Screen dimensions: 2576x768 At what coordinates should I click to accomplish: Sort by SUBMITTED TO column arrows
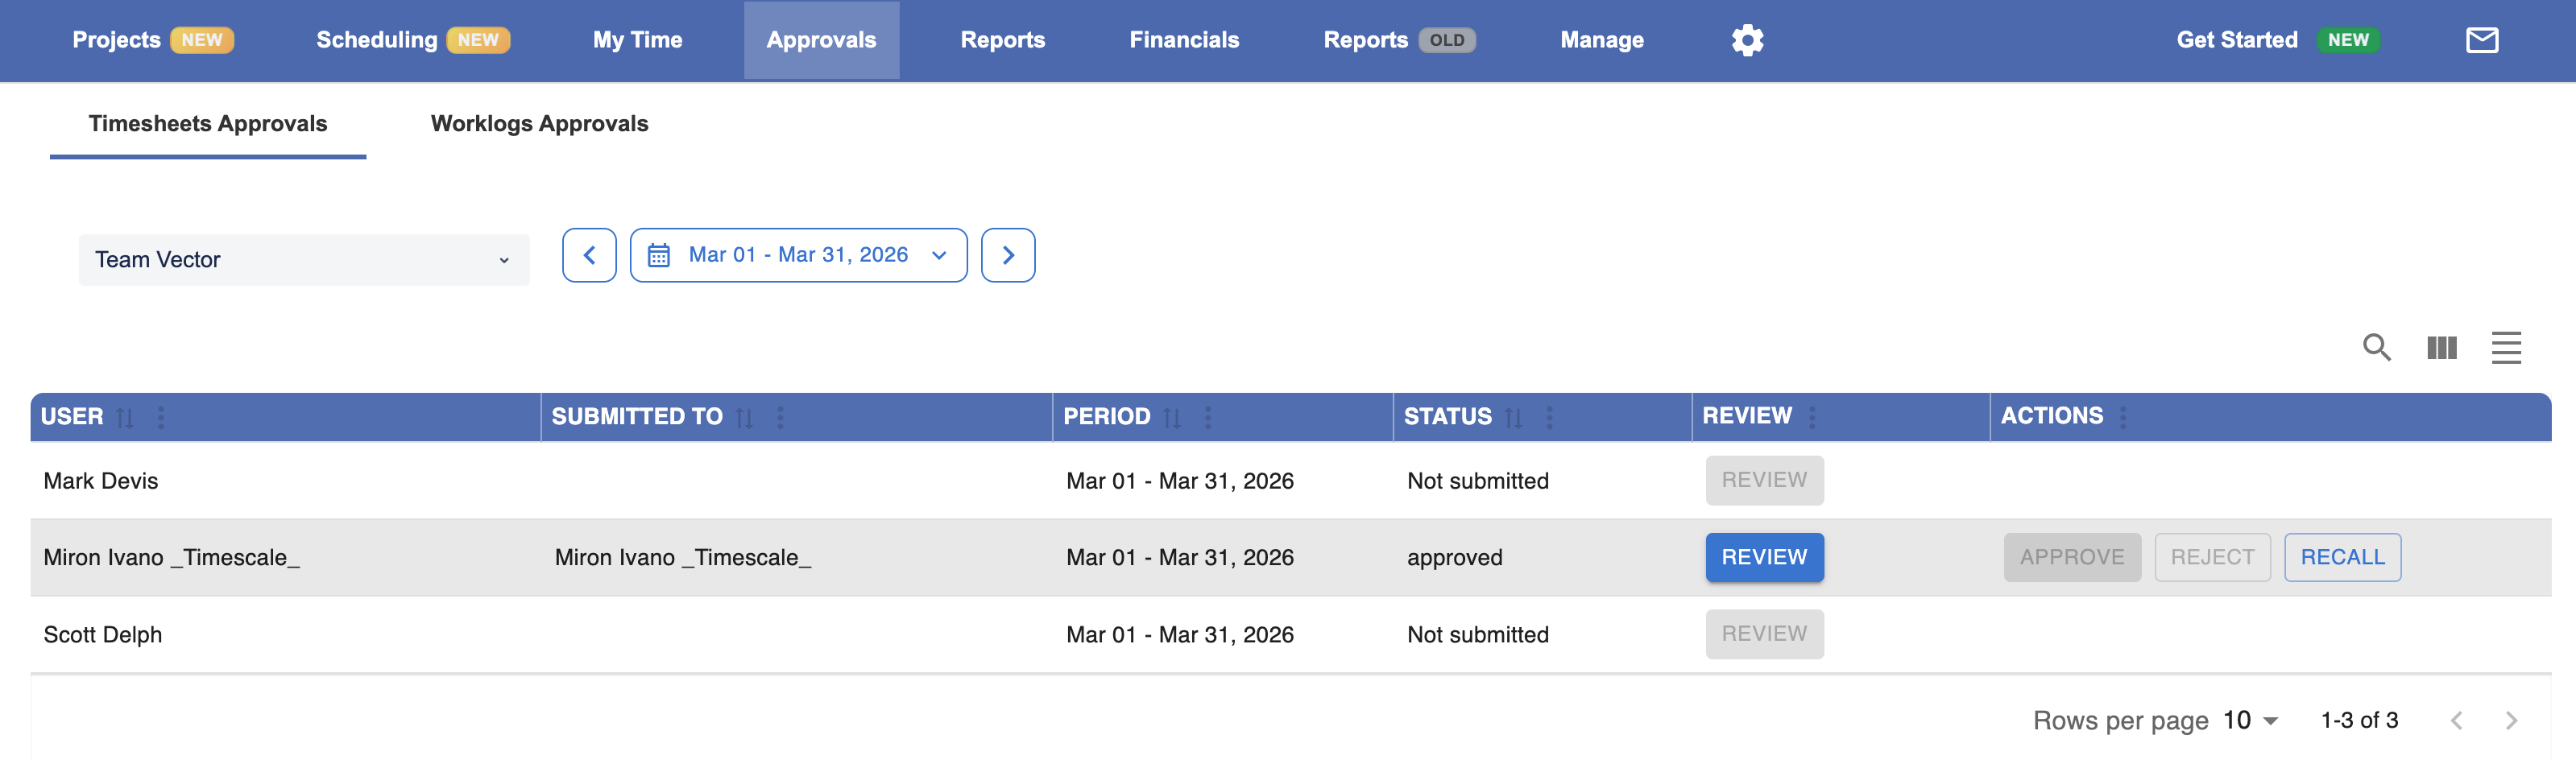pyautogui.click(x=744, y=417)
